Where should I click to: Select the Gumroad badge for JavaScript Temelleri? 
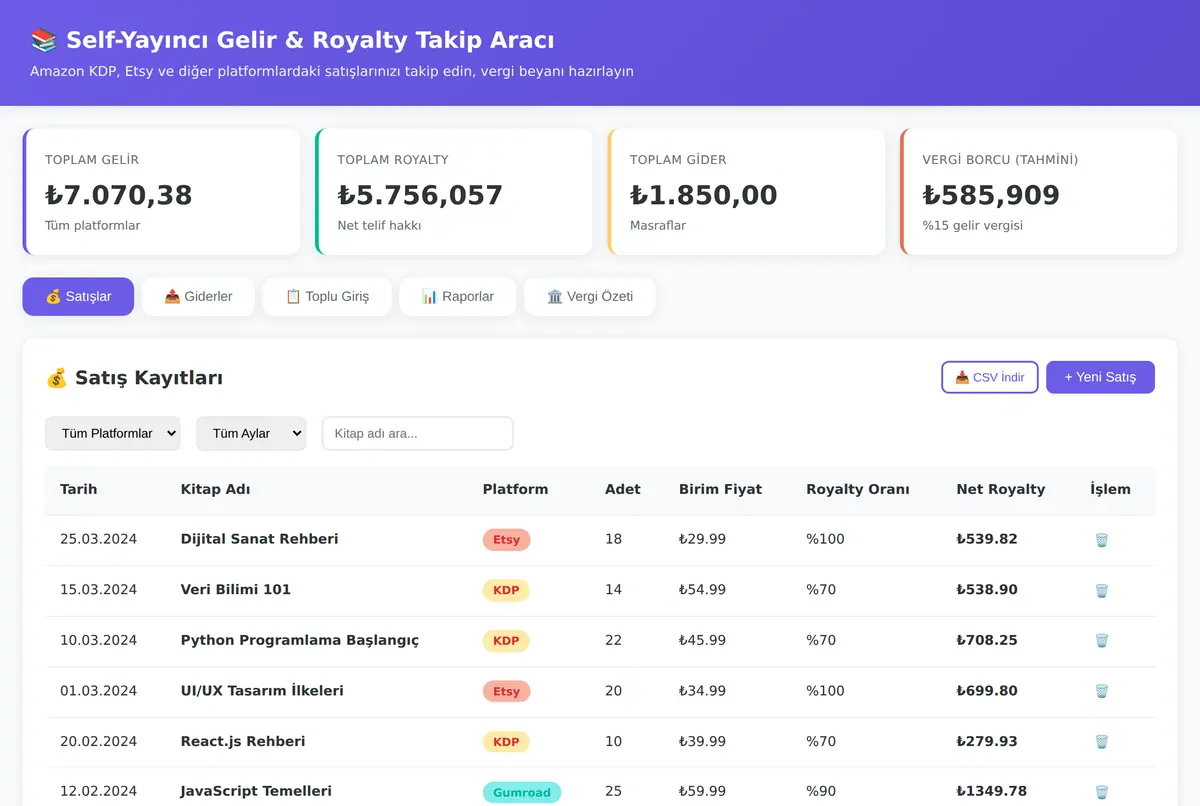[x=522, y=792]
